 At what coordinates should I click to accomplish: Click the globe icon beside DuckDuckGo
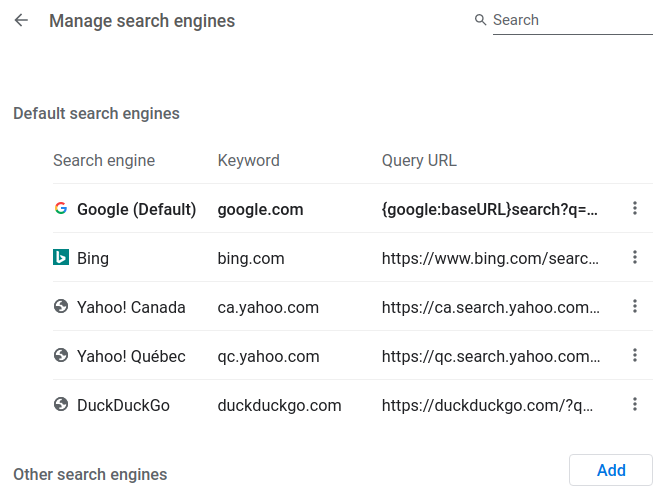pyautogui.click(x=61, y=404)
